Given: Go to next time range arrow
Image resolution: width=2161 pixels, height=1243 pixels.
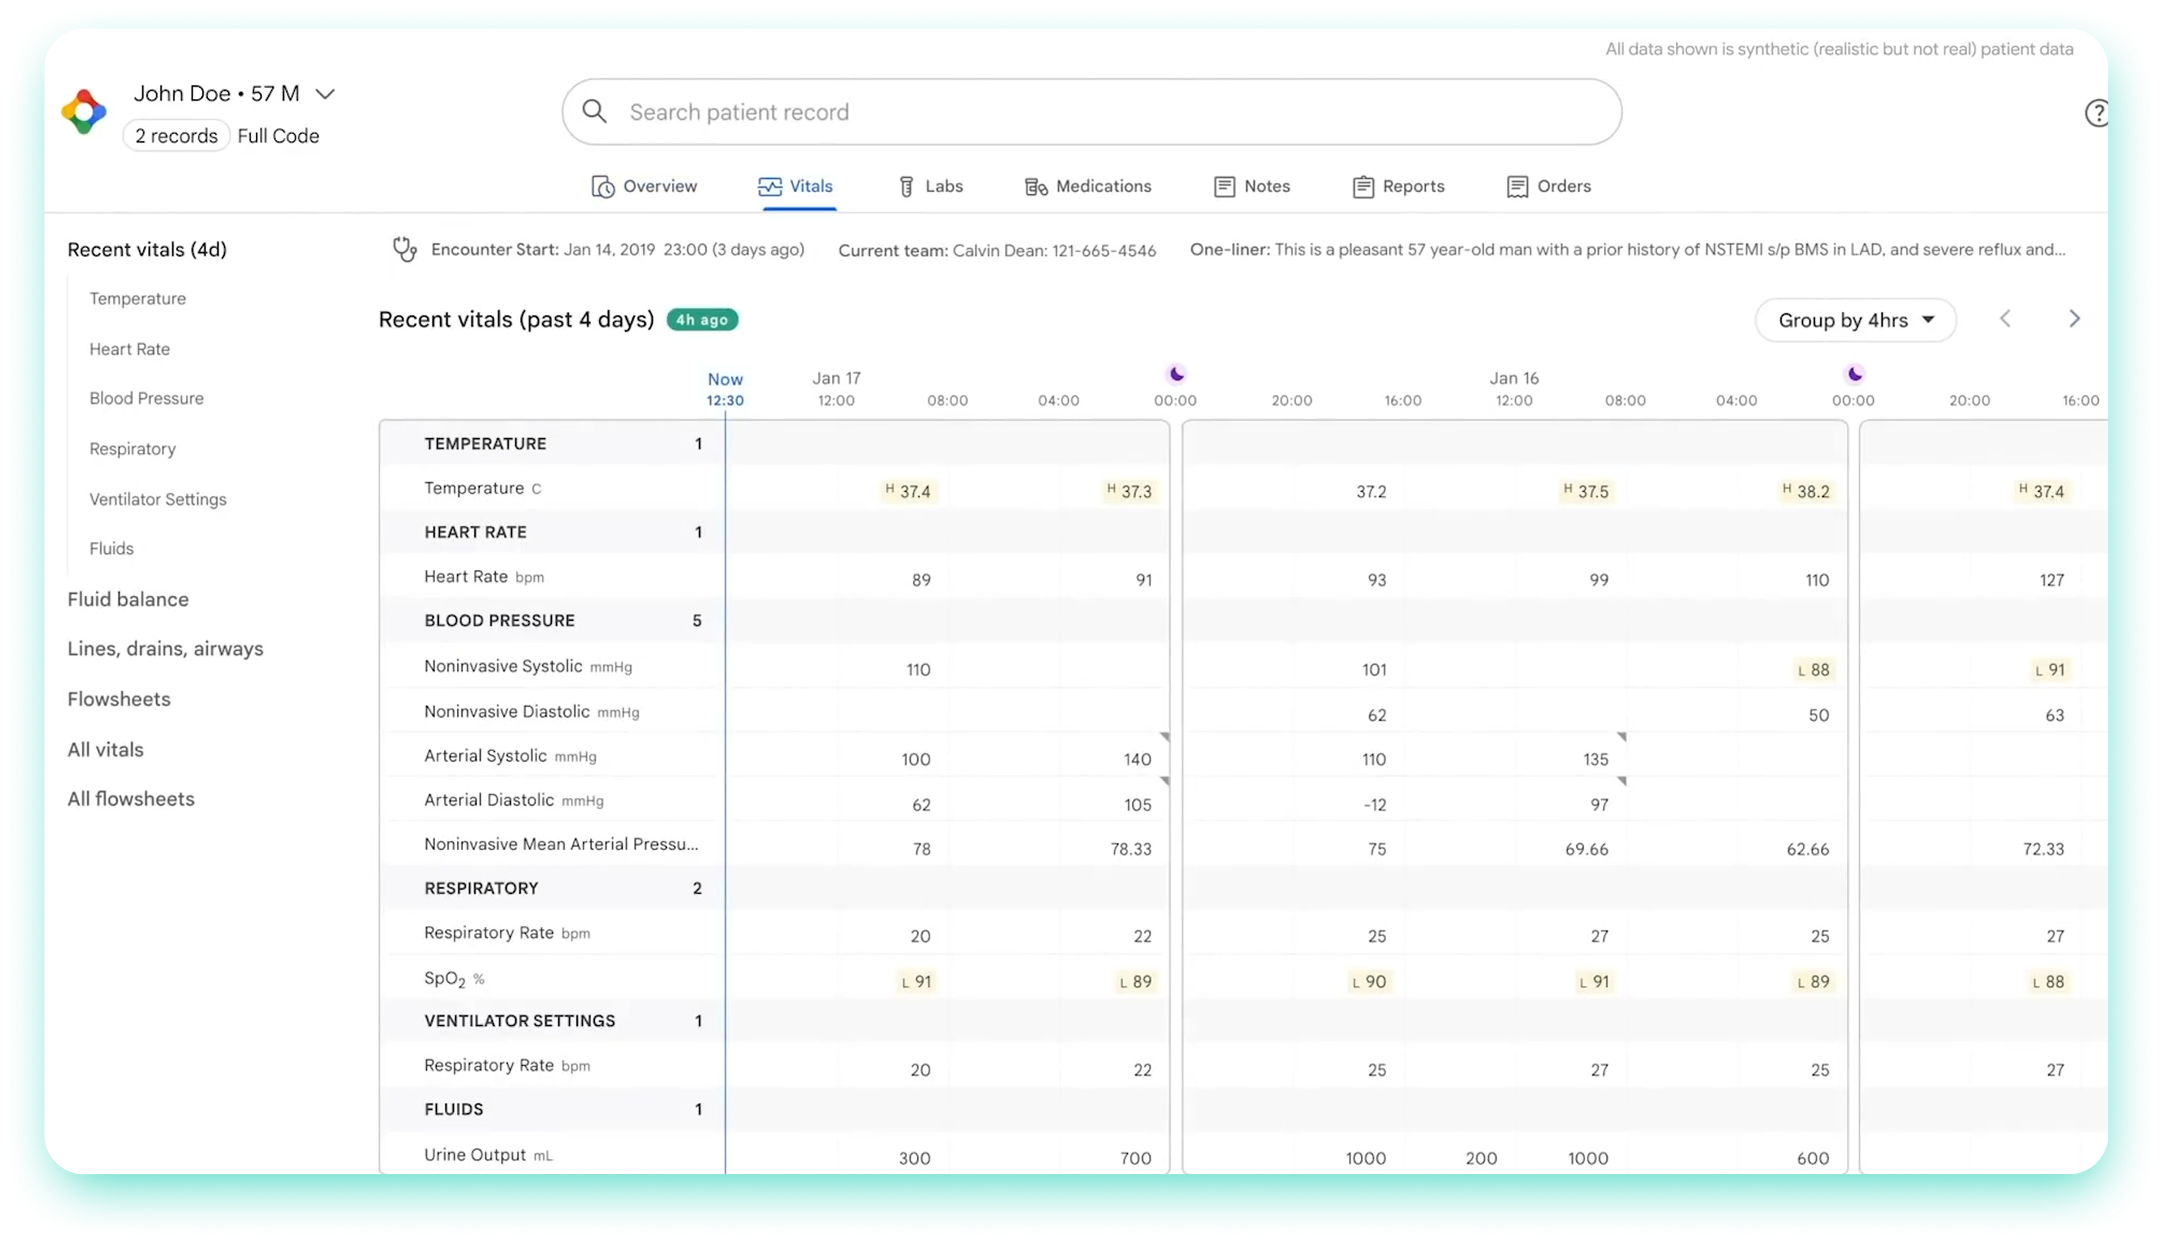Looking at the screenshot, I should click(x=2074, y=319).
